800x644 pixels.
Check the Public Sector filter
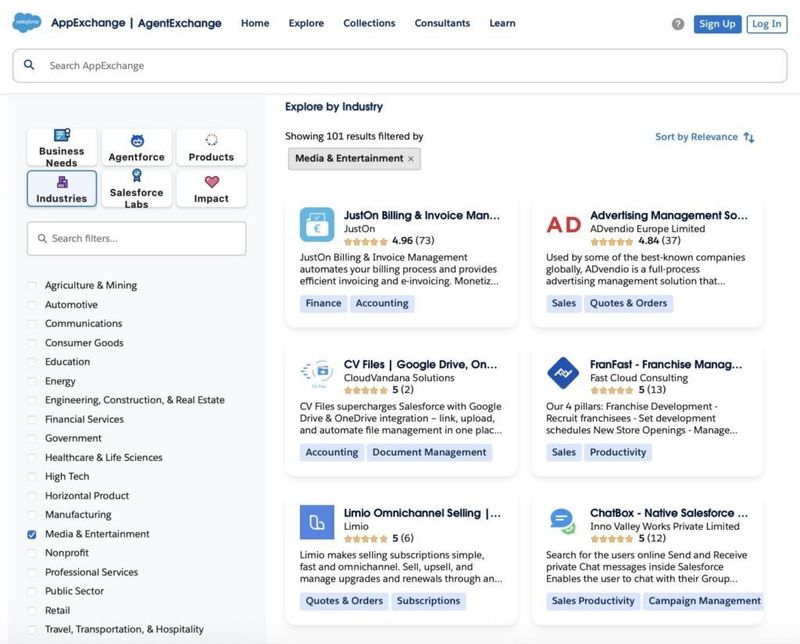tap(32, 591)
